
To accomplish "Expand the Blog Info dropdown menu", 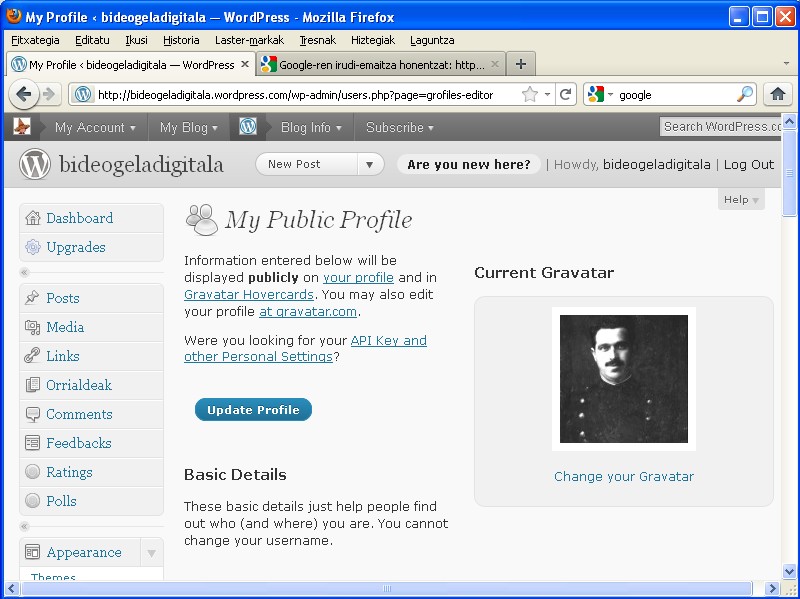I will [311, 127].
